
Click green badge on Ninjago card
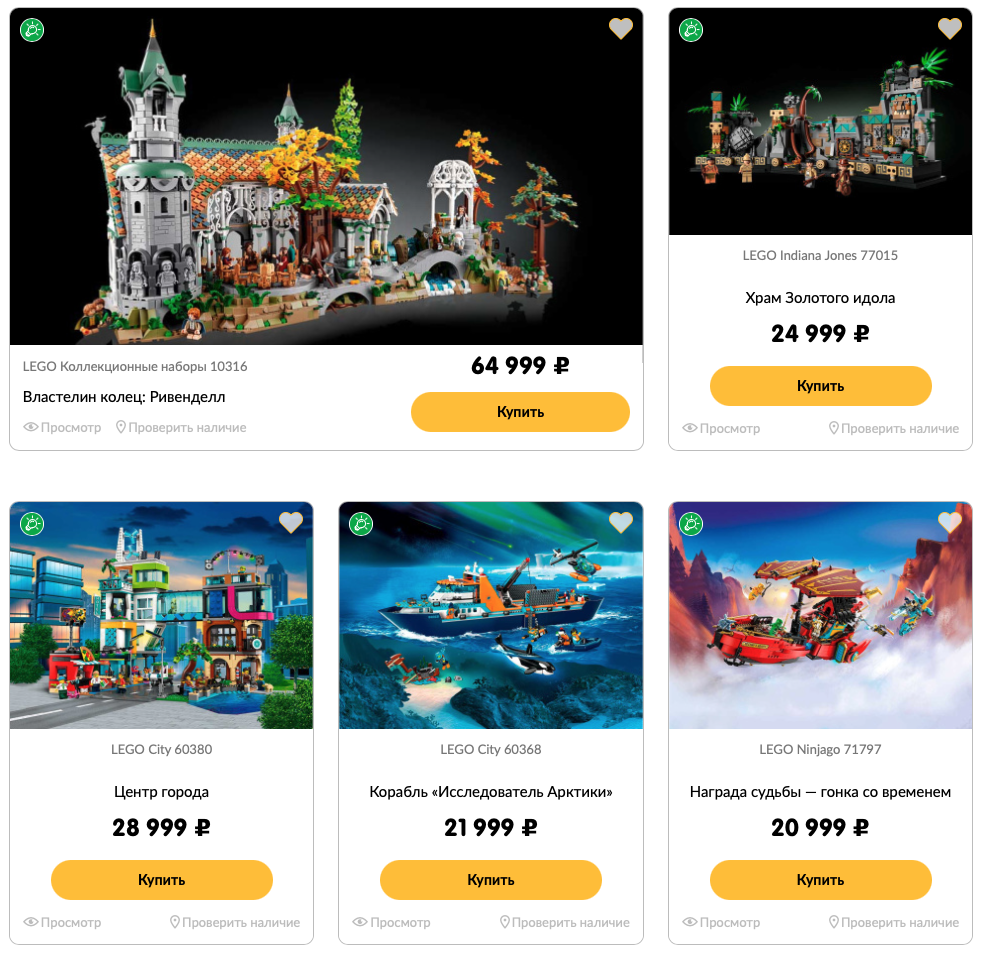[x=691, y=523]
